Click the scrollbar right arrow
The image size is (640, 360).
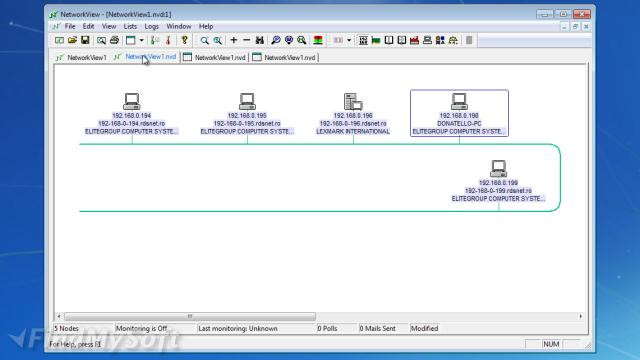coord(581,316)
